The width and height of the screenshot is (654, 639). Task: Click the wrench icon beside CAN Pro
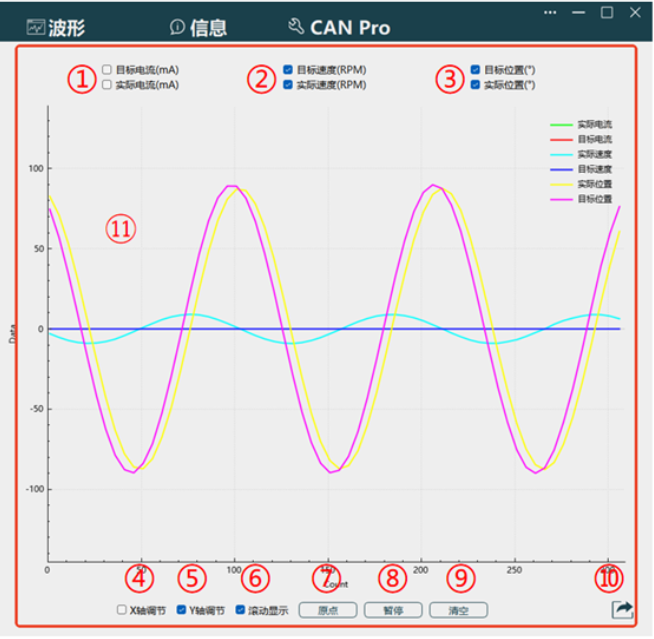(295, 27)
